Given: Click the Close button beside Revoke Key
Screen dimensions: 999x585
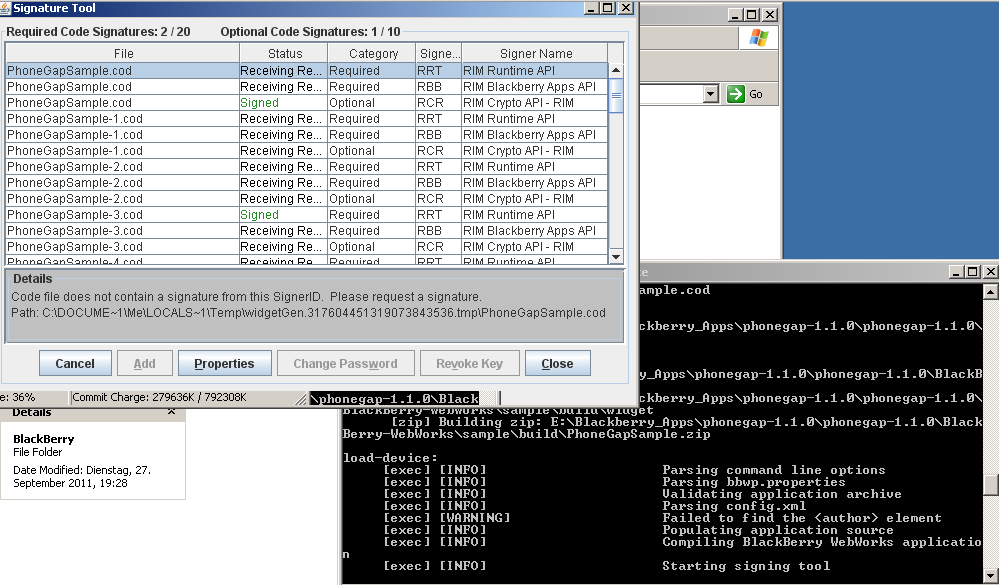Looking at the screenshot, I should (x=557, y=363).
